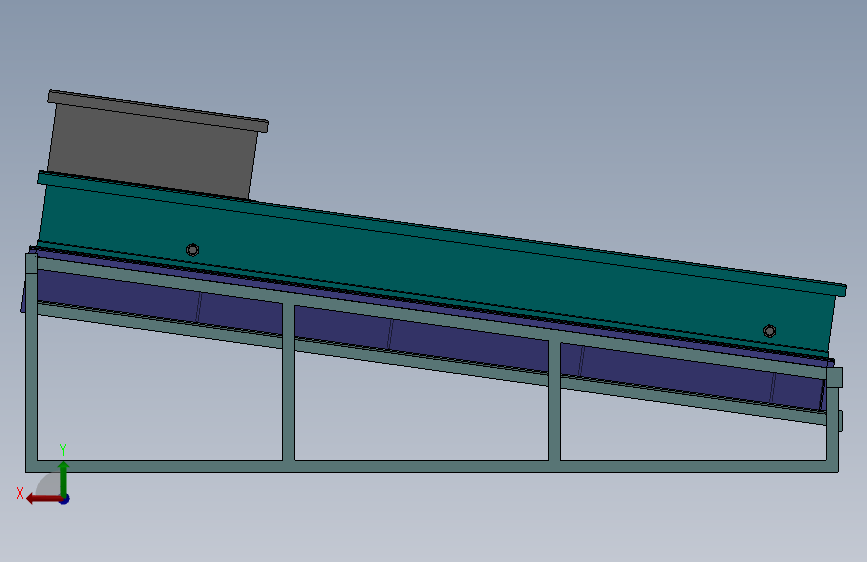This screenshot has width=867, height=562.
Task: Select the left bolt on teal trough
Action: [192, 250]
